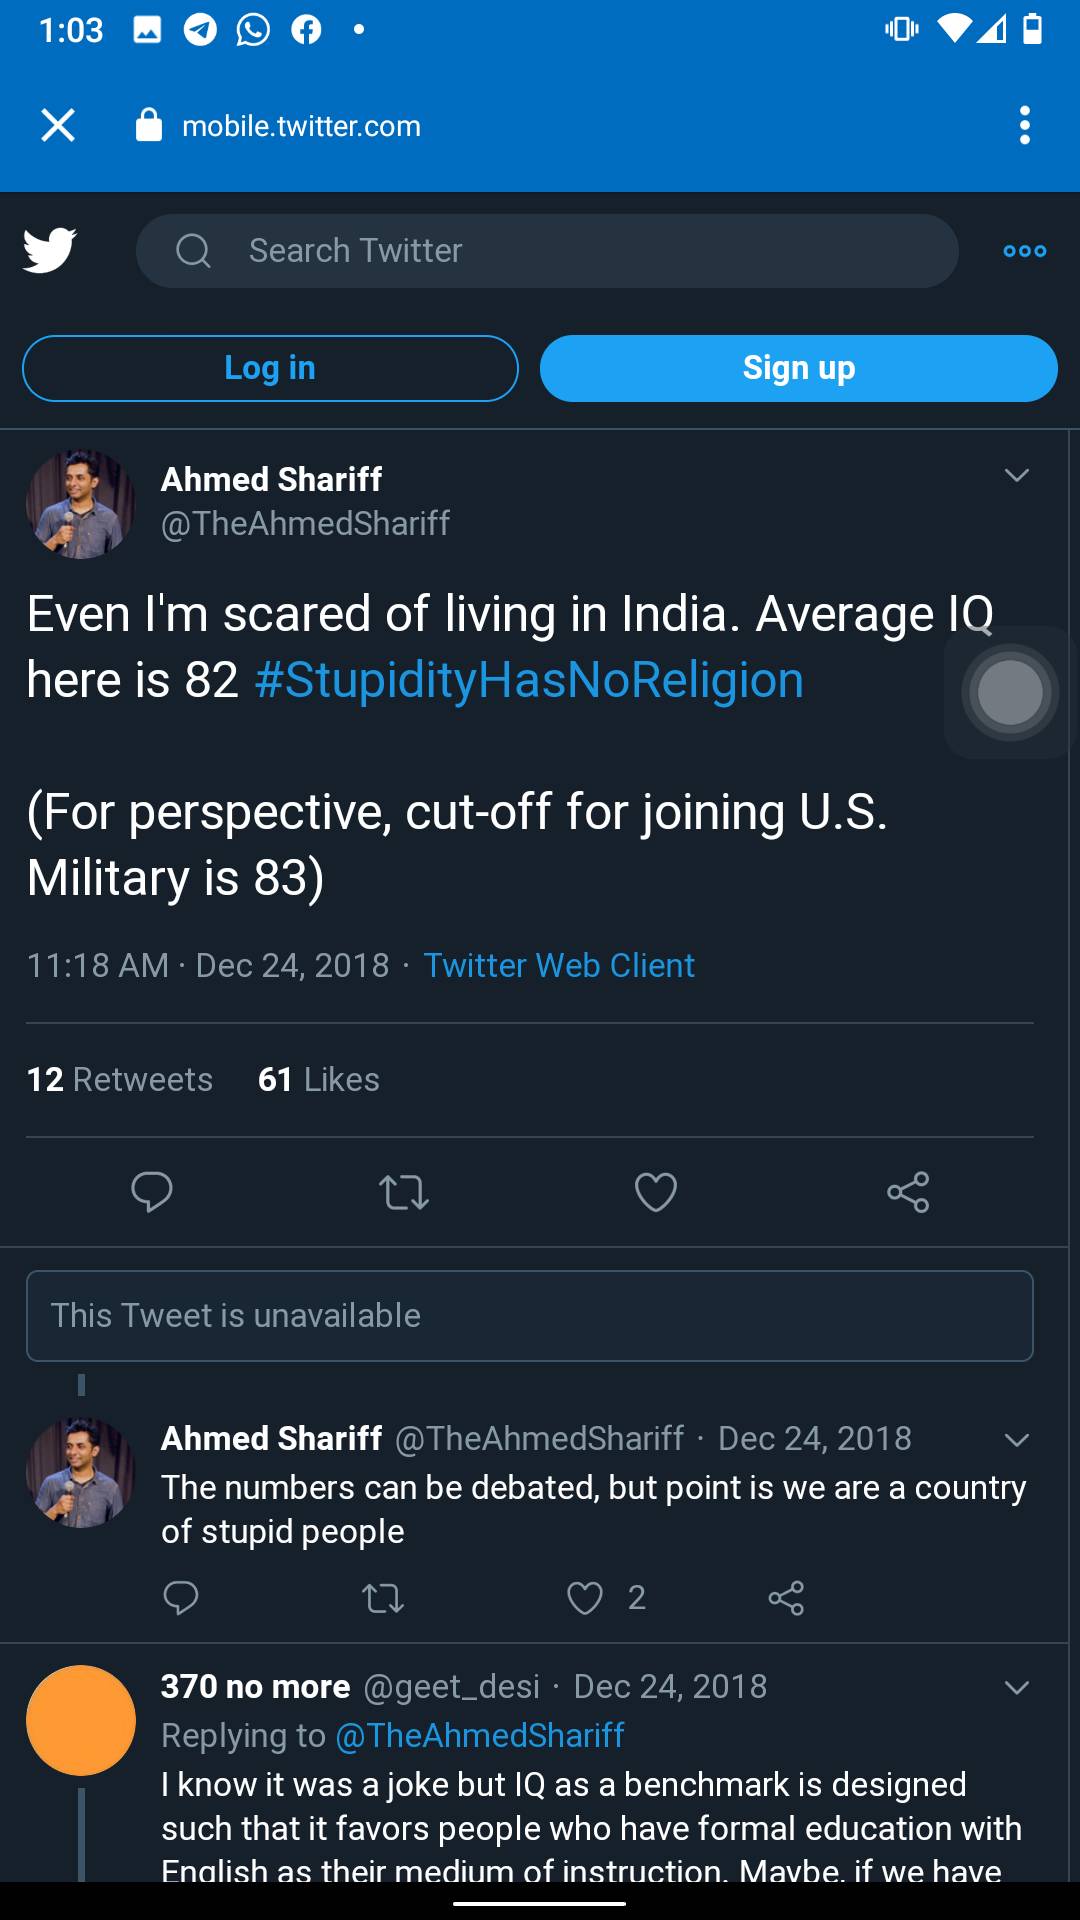Expand main tweet options chevron
The width and height of the screenshot is (1080, 1920).
point(1016,476)
